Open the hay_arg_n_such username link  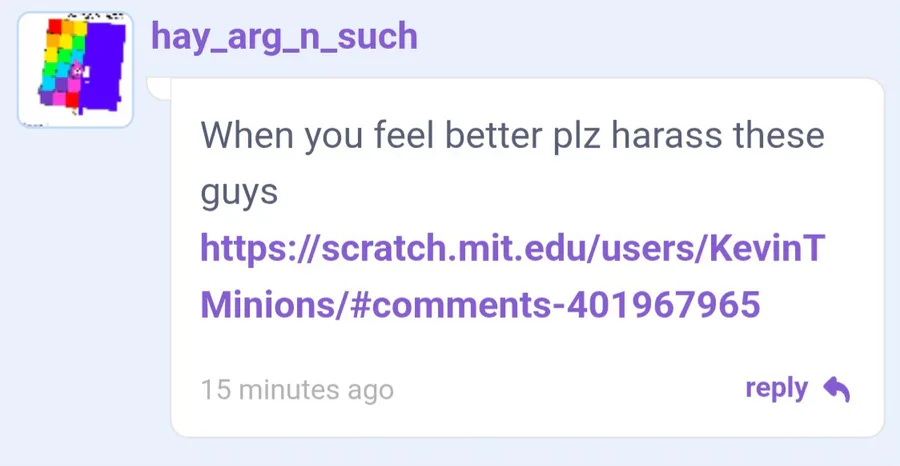[x=284, y=36]
